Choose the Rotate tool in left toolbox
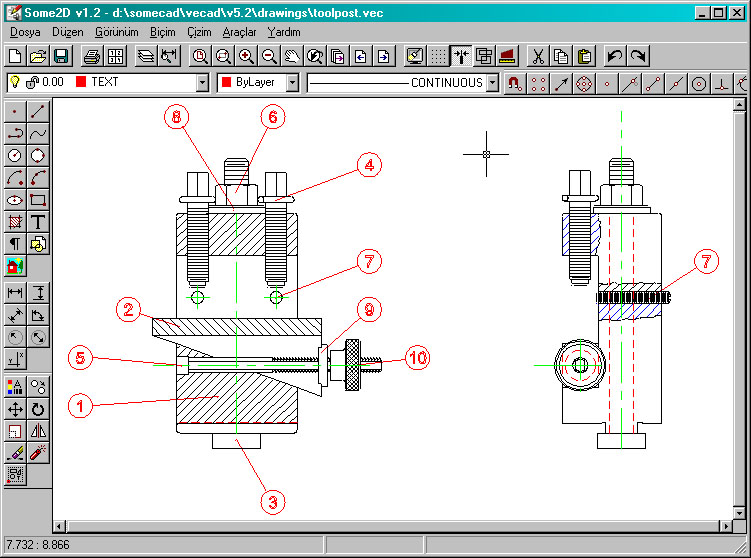 coord(38,409)
